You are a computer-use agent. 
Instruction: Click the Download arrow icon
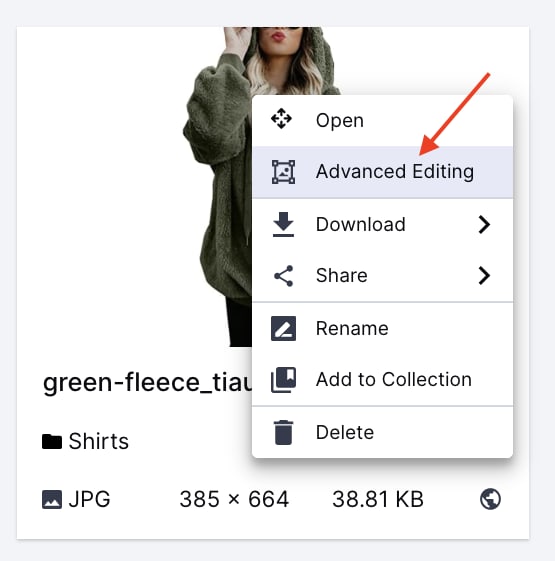(283, 224)
